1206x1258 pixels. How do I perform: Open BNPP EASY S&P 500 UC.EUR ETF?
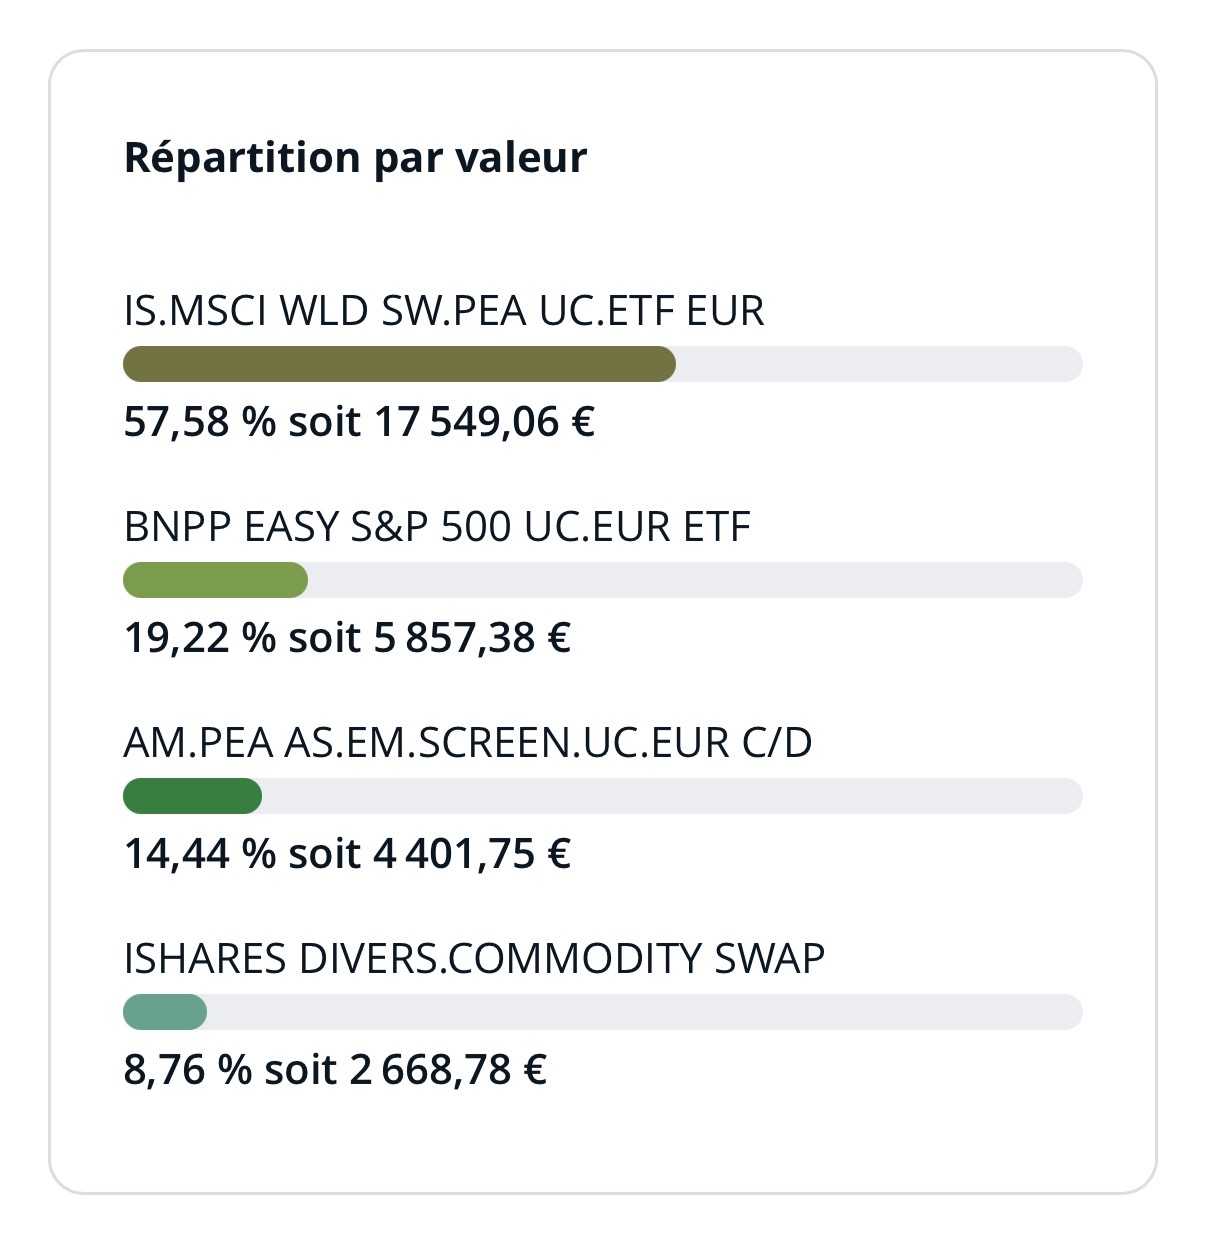tap(437, 527)
